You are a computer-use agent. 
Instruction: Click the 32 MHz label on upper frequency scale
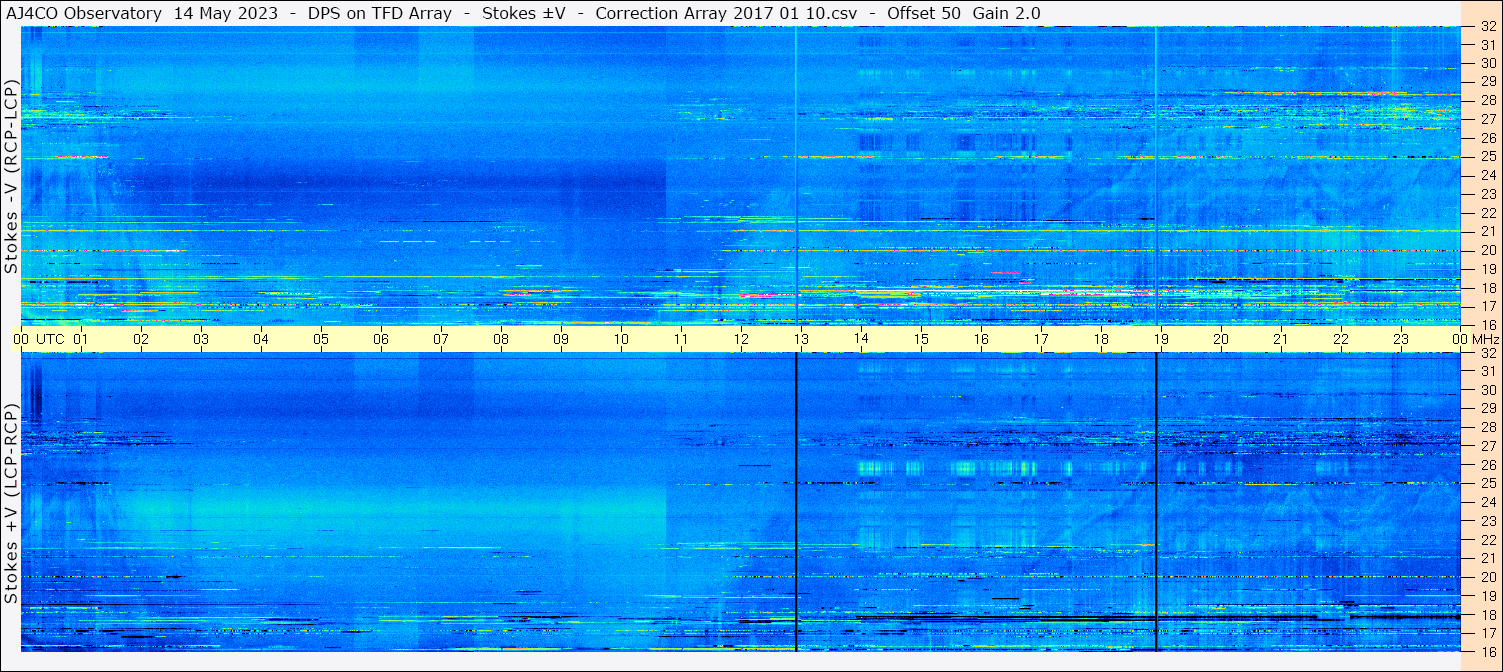[1487, 27]
